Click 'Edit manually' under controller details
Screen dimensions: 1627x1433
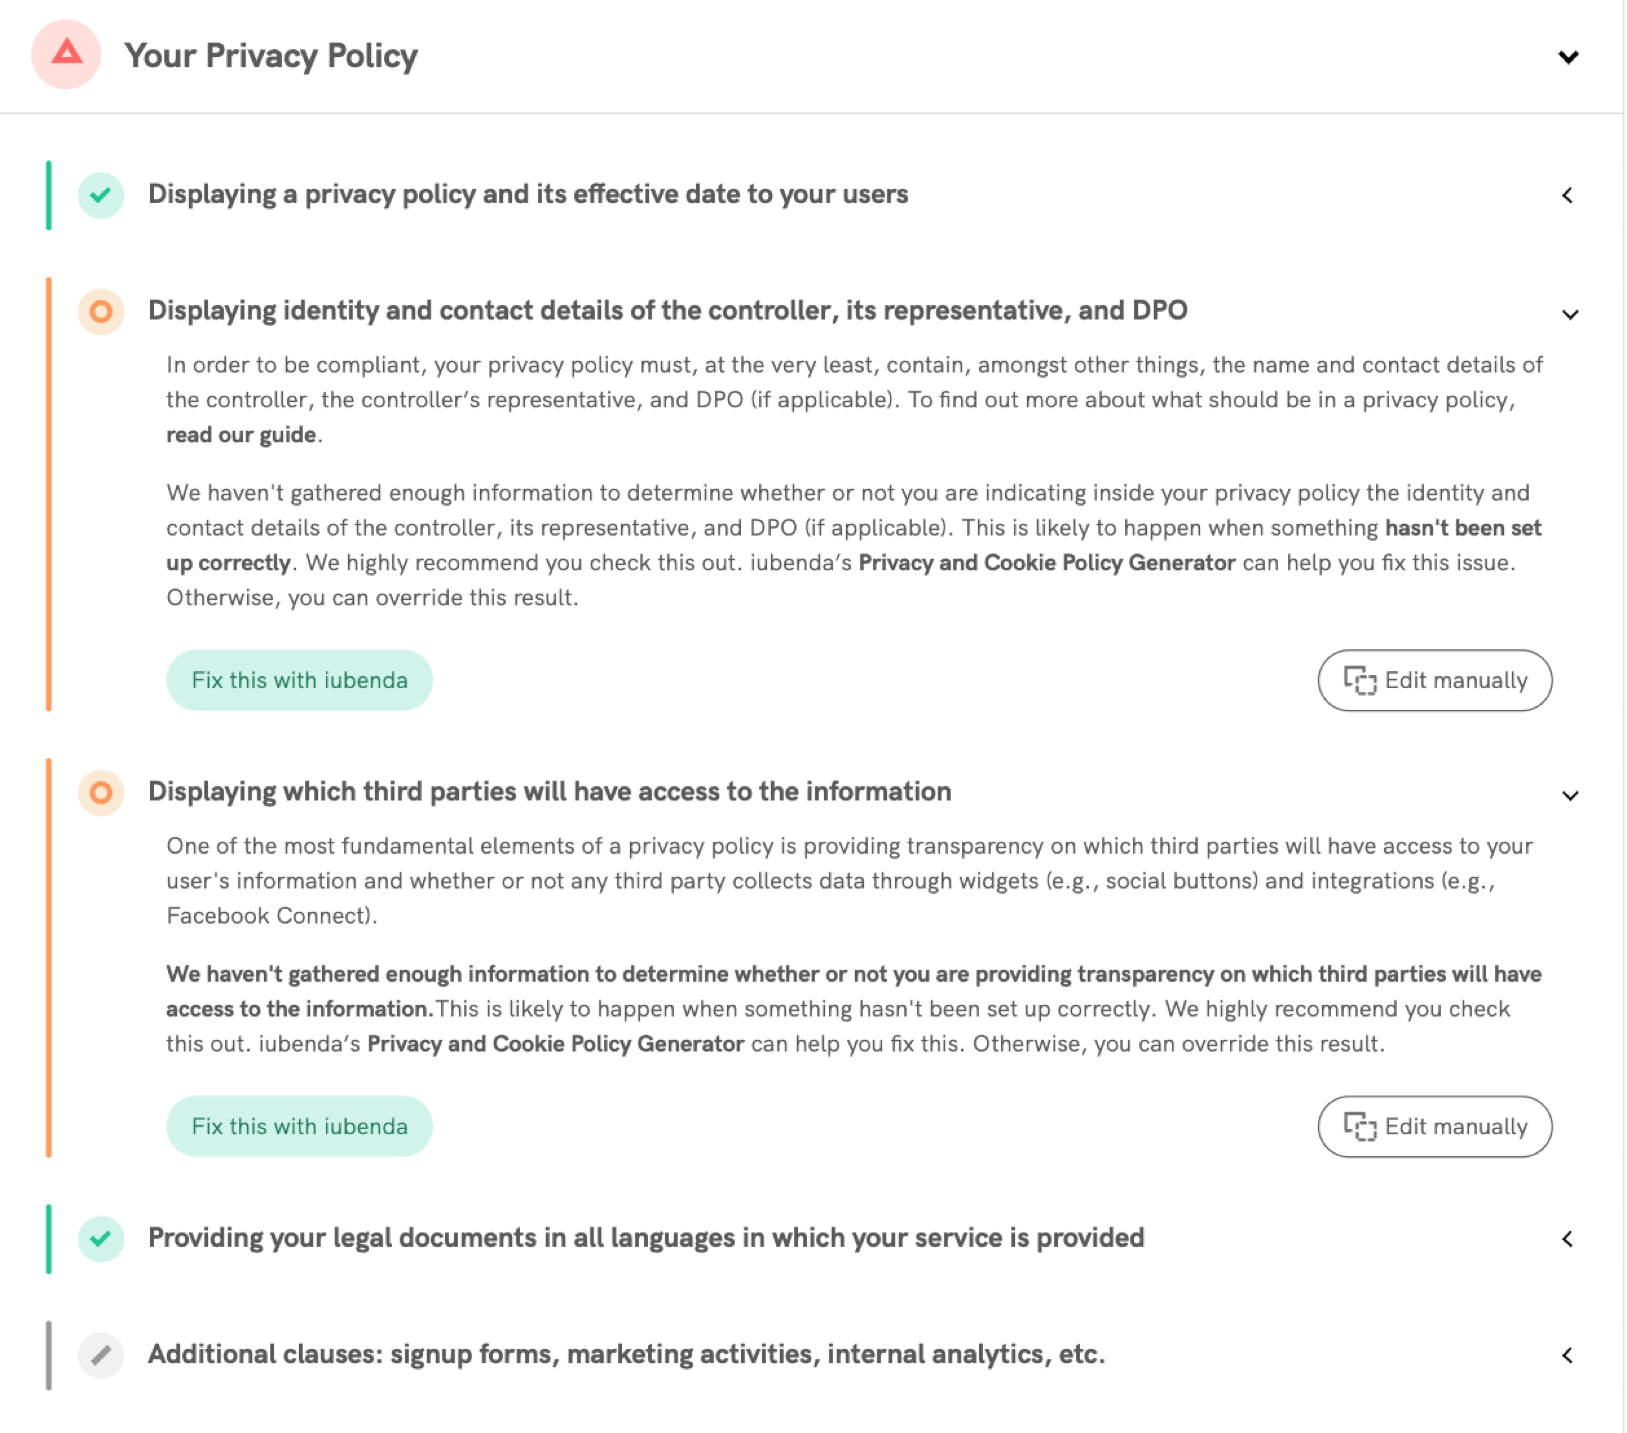(x=1434, y=680)
